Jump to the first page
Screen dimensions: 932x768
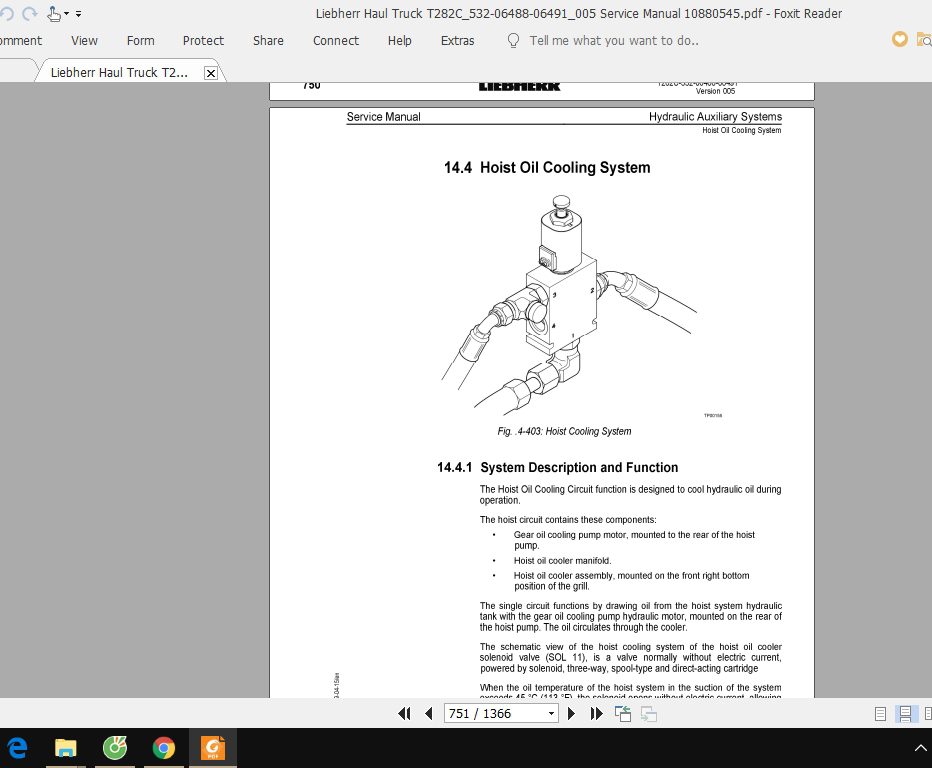point(405,713)
